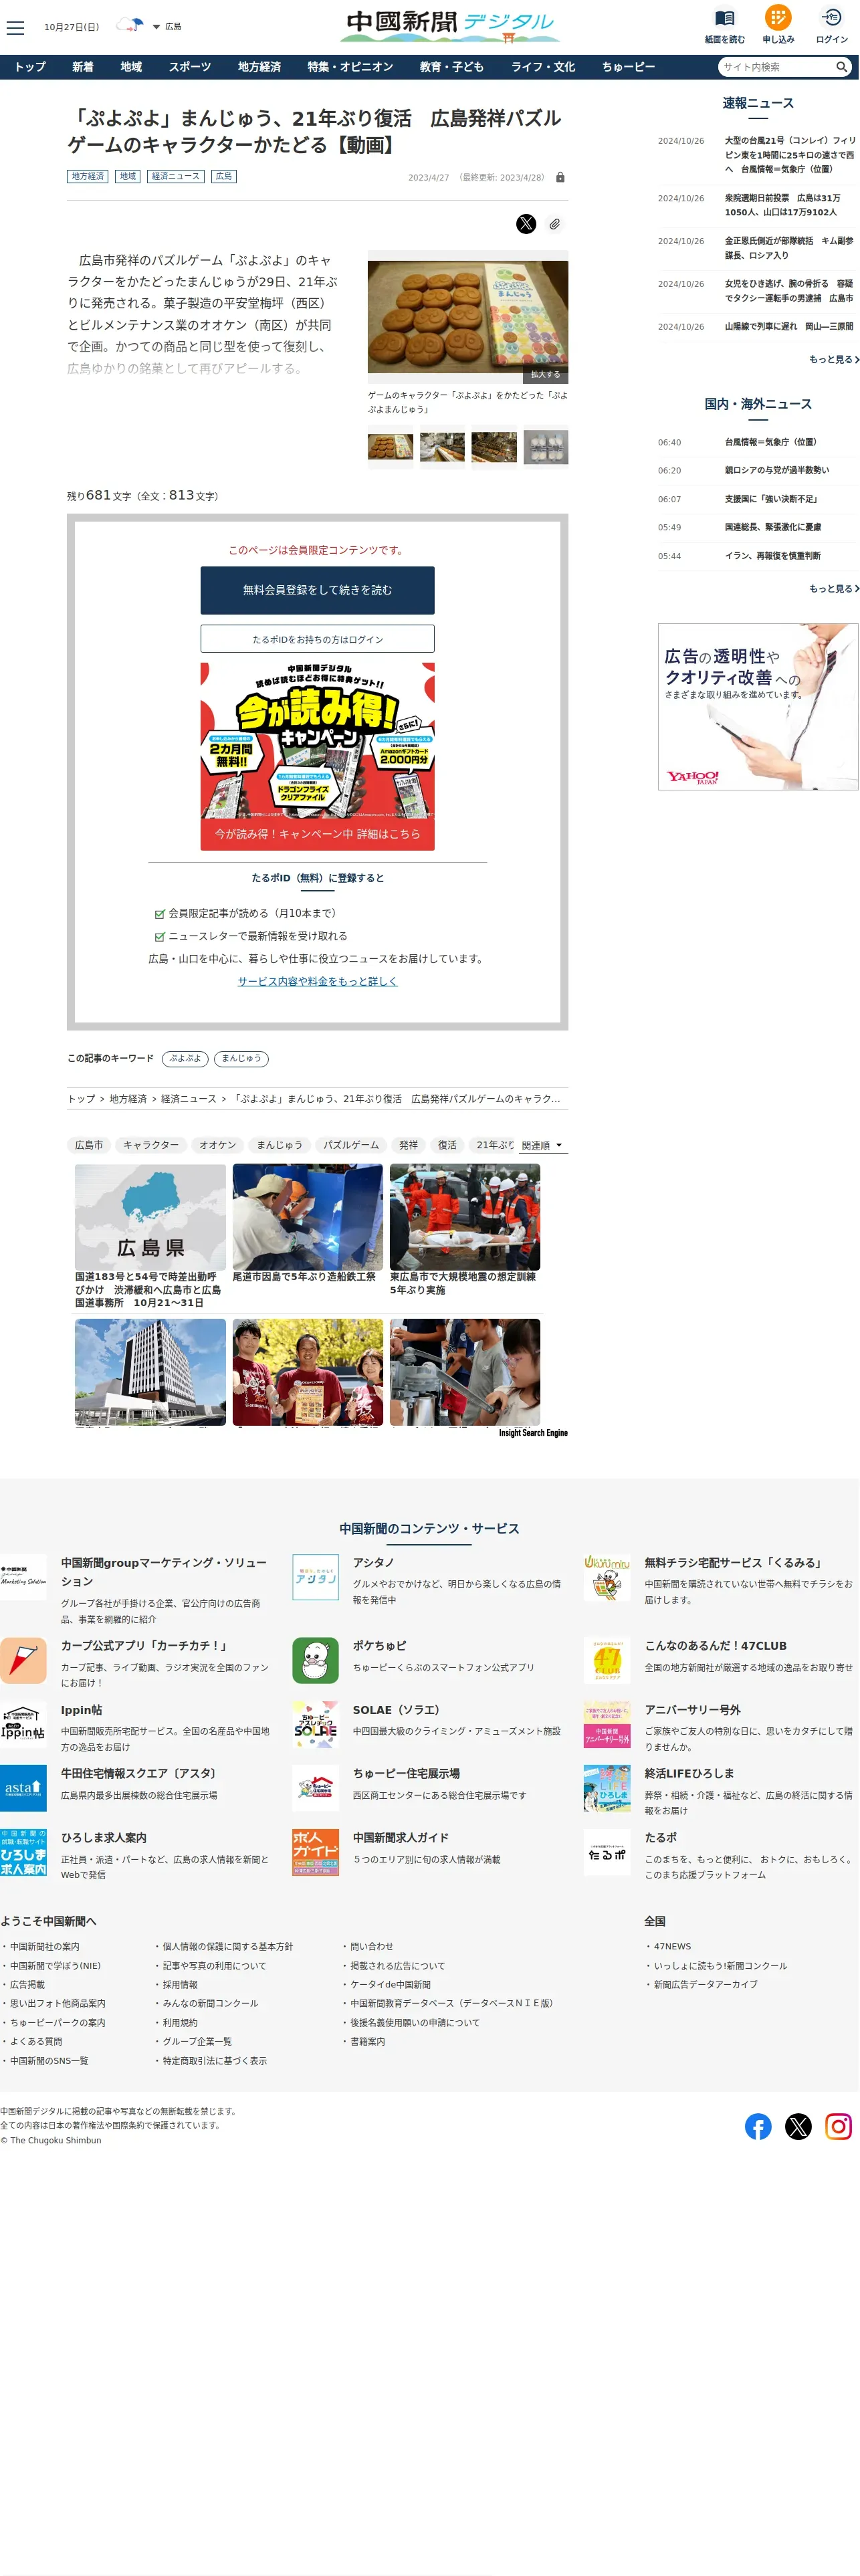Screen dimensions: 860x2576
Task: Select the パズルゲーム related tag
Action: click(351, 1145)
